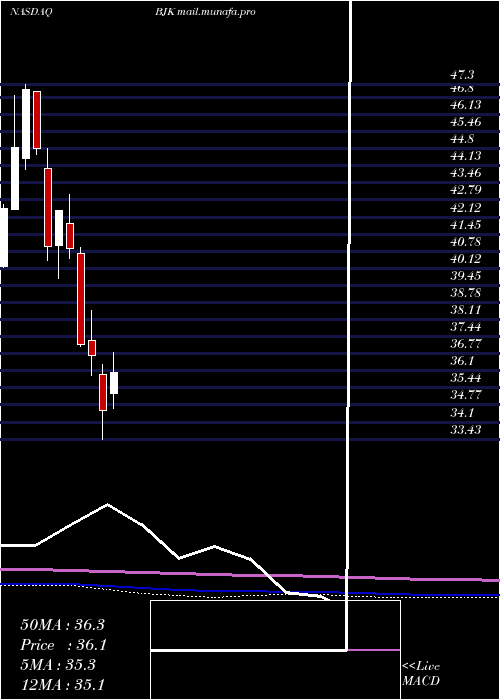Click the Price : 36.1 readout
The height and width of the screenshot is (700, 500).
click(62, 645)
